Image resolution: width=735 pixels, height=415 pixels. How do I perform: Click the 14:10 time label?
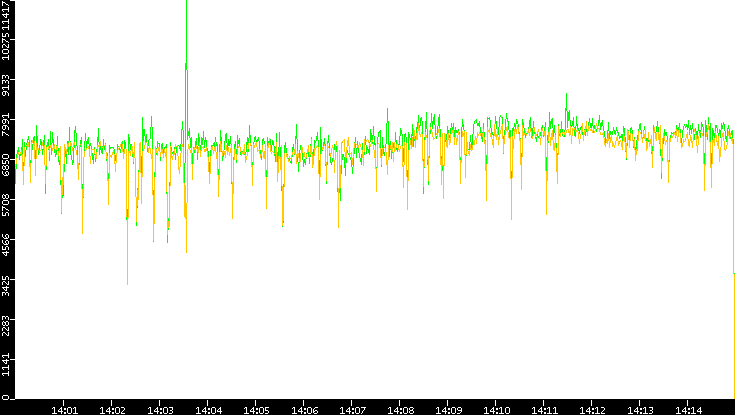(497, 410)
